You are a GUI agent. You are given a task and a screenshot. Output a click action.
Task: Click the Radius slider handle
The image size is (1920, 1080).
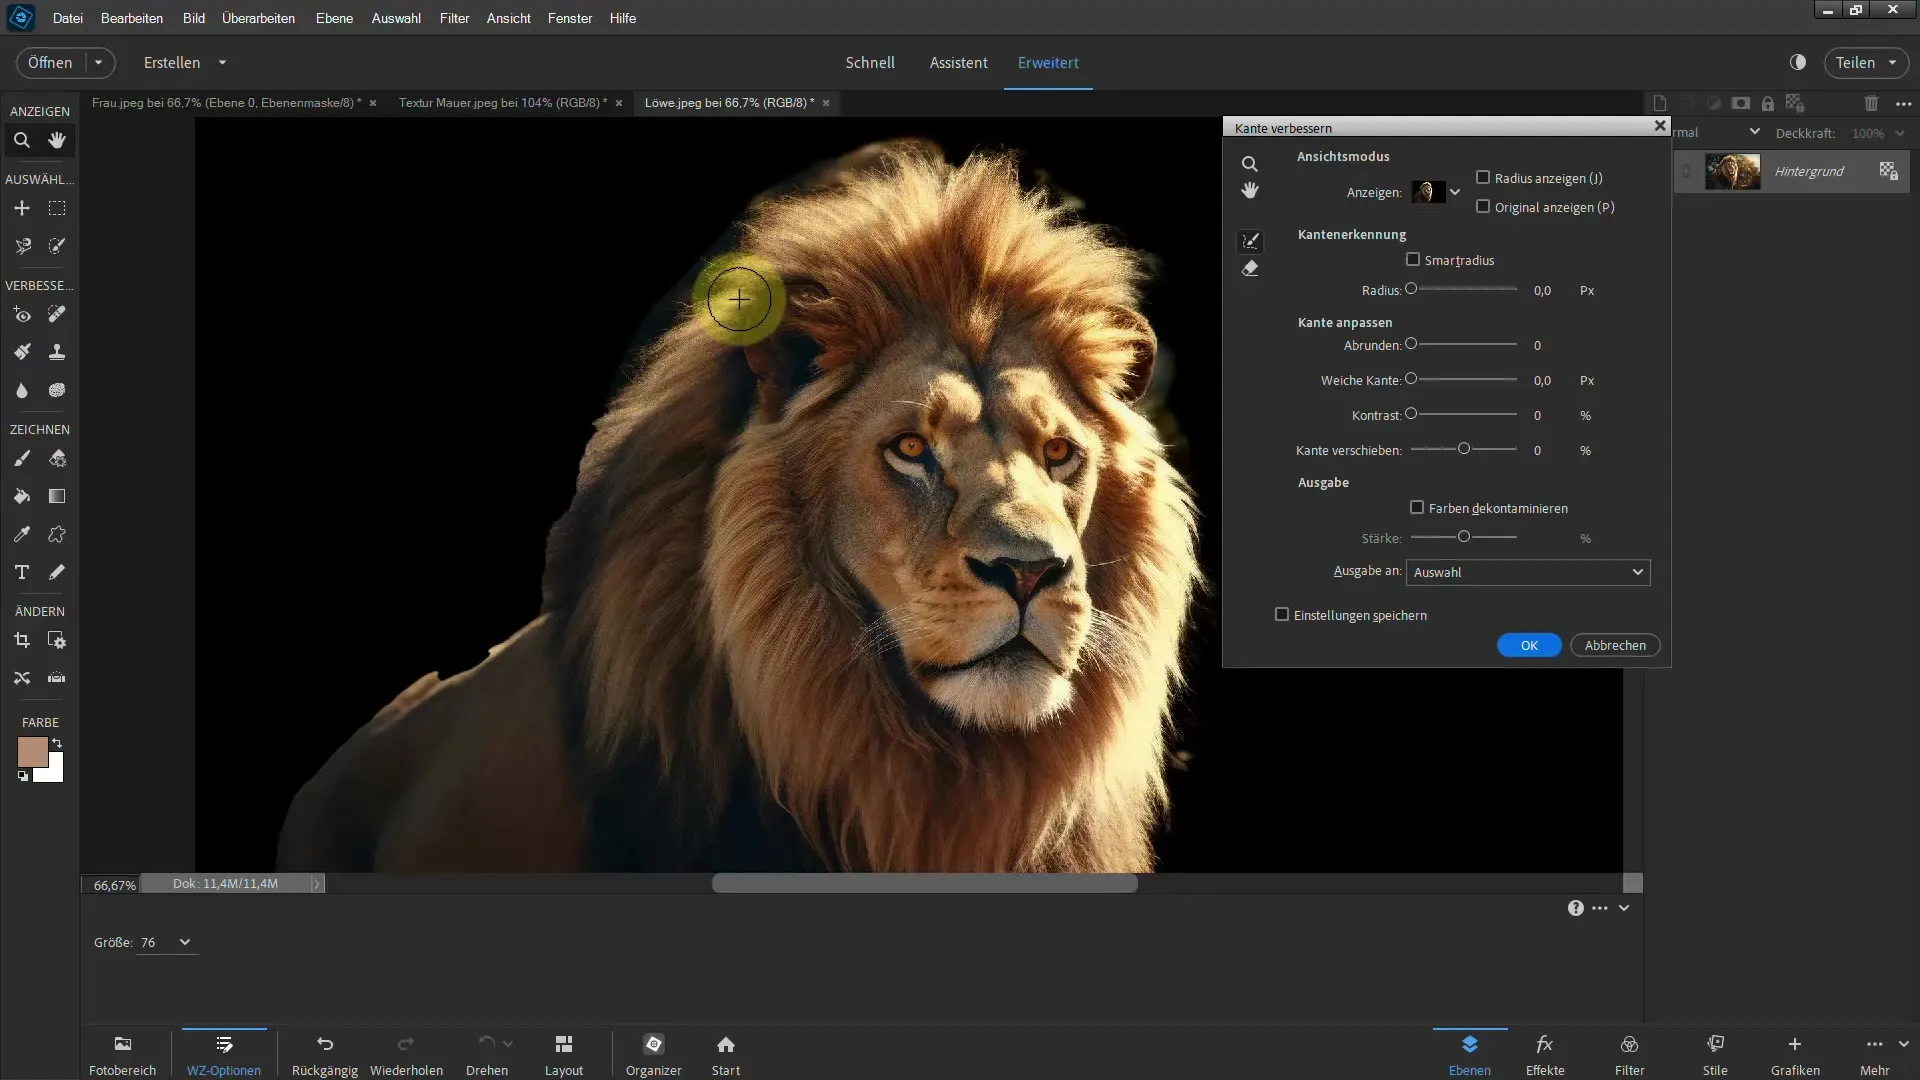coord(1411,289)
